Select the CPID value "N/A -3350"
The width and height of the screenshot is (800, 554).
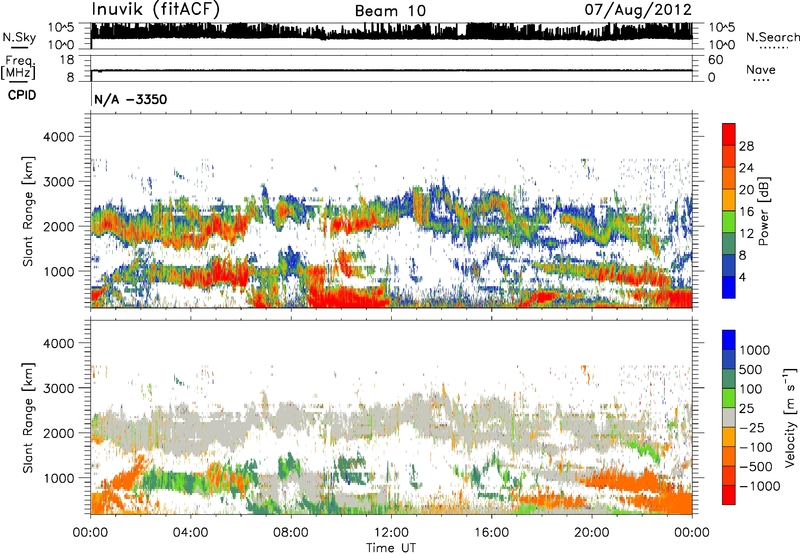pyautogui.click(x=131, y=99)
